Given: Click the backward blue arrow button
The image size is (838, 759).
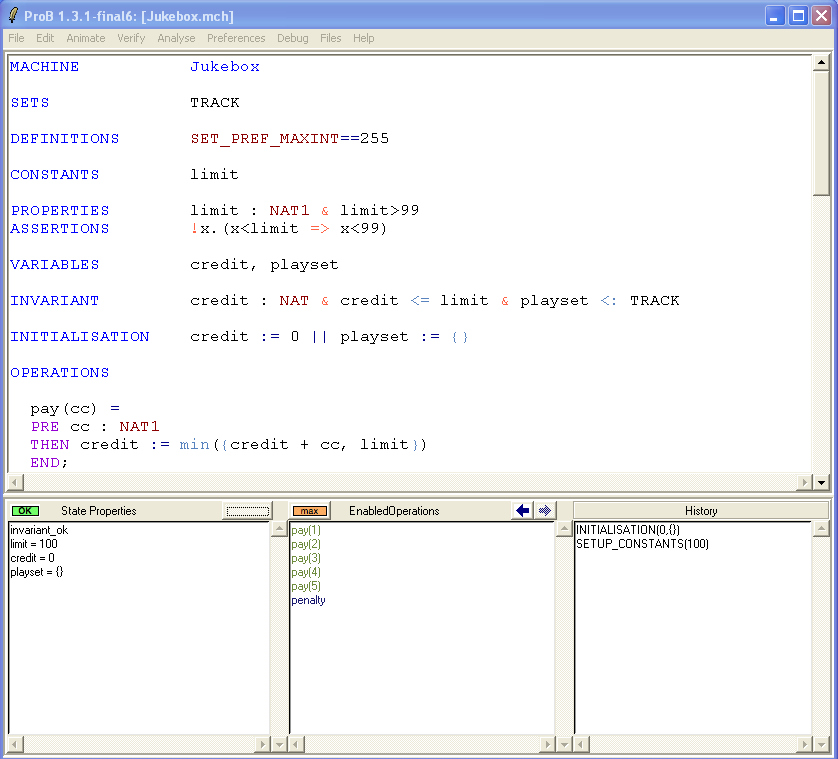Looking at the screenshot, I should 522,511.
